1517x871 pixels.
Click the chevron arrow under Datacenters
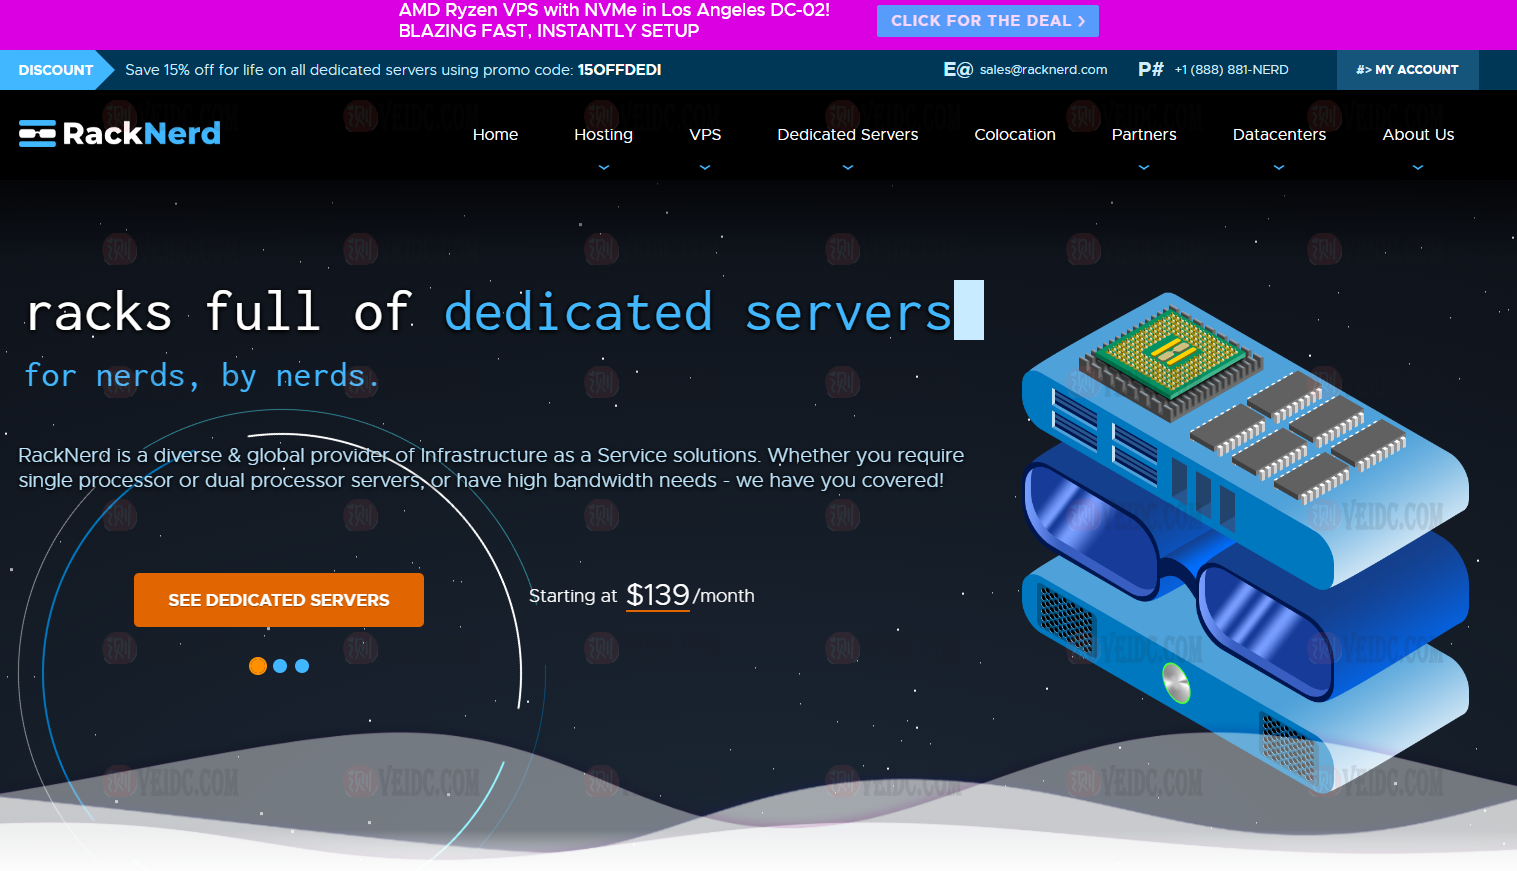tap(1279, 167)
